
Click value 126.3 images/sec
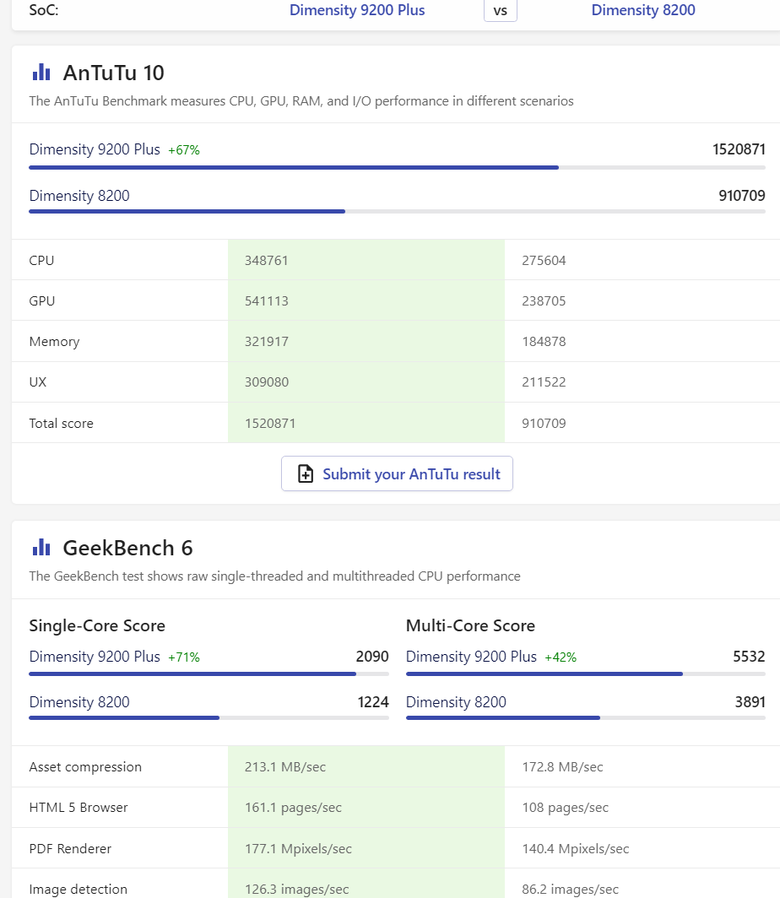pyautogui.click(x=297, y=889)
